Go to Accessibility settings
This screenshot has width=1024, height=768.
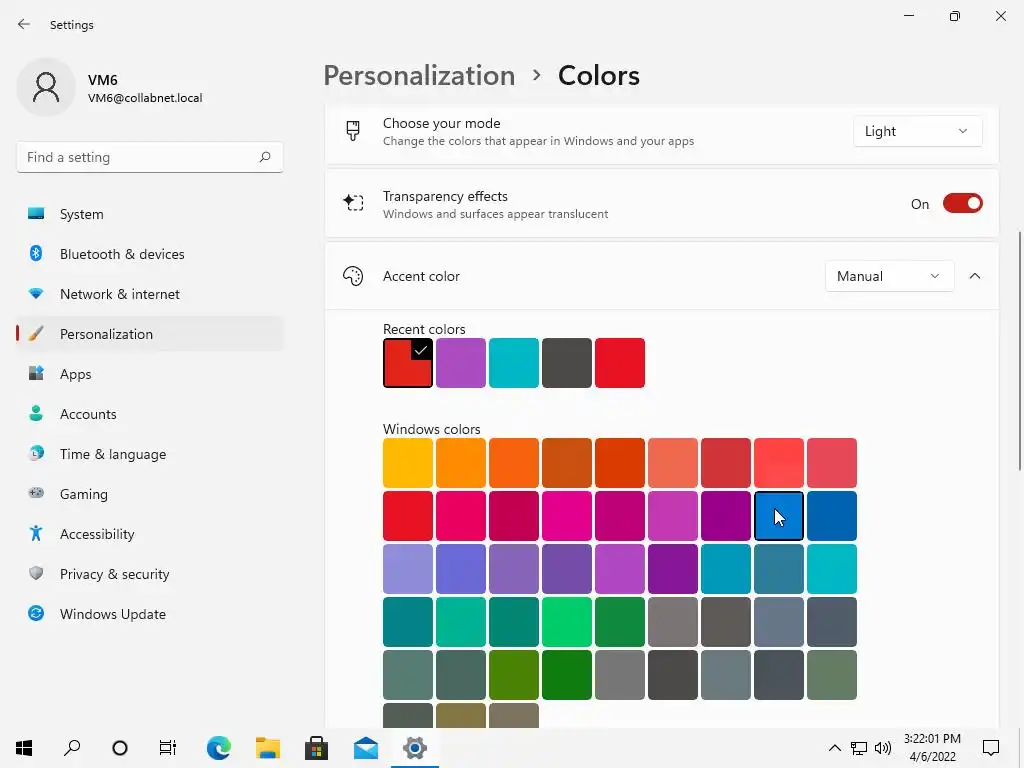[x=150, y=534]
